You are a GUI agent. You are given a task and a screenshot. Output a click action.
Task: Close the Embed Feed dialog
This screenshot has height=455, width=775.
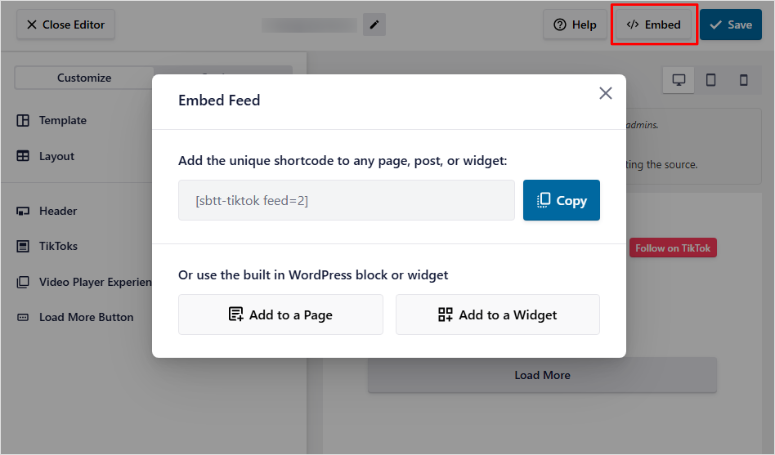click(605, 93)
